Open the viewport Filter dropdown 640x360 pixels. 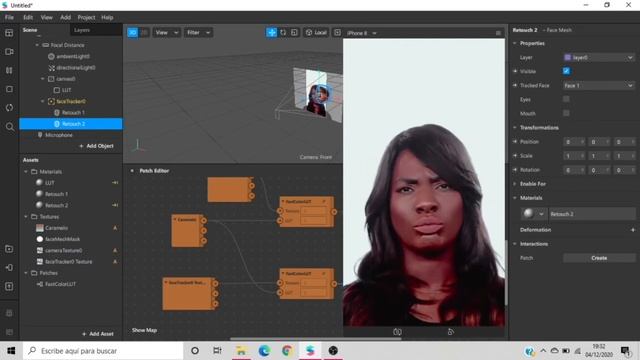coord(198,33)
